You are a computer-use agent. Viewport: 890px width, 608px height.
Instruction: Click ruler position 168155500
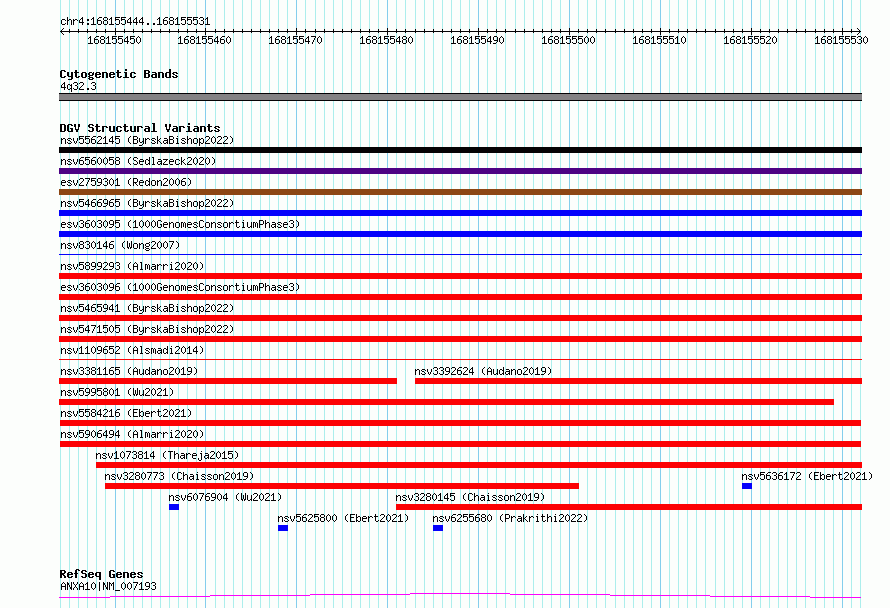pyautogui.click(x=568, y=40)
